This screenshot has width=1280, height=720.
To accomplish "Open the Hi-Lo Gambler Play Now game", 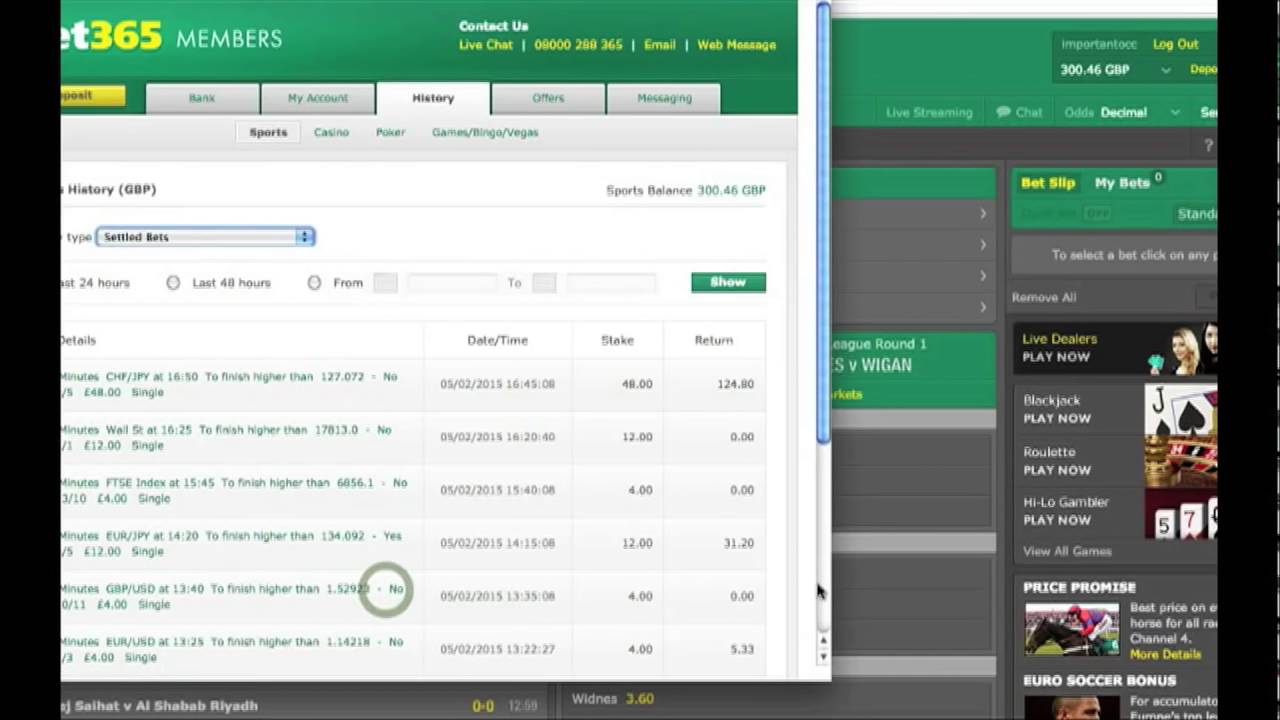I will tap(1115, 512).
